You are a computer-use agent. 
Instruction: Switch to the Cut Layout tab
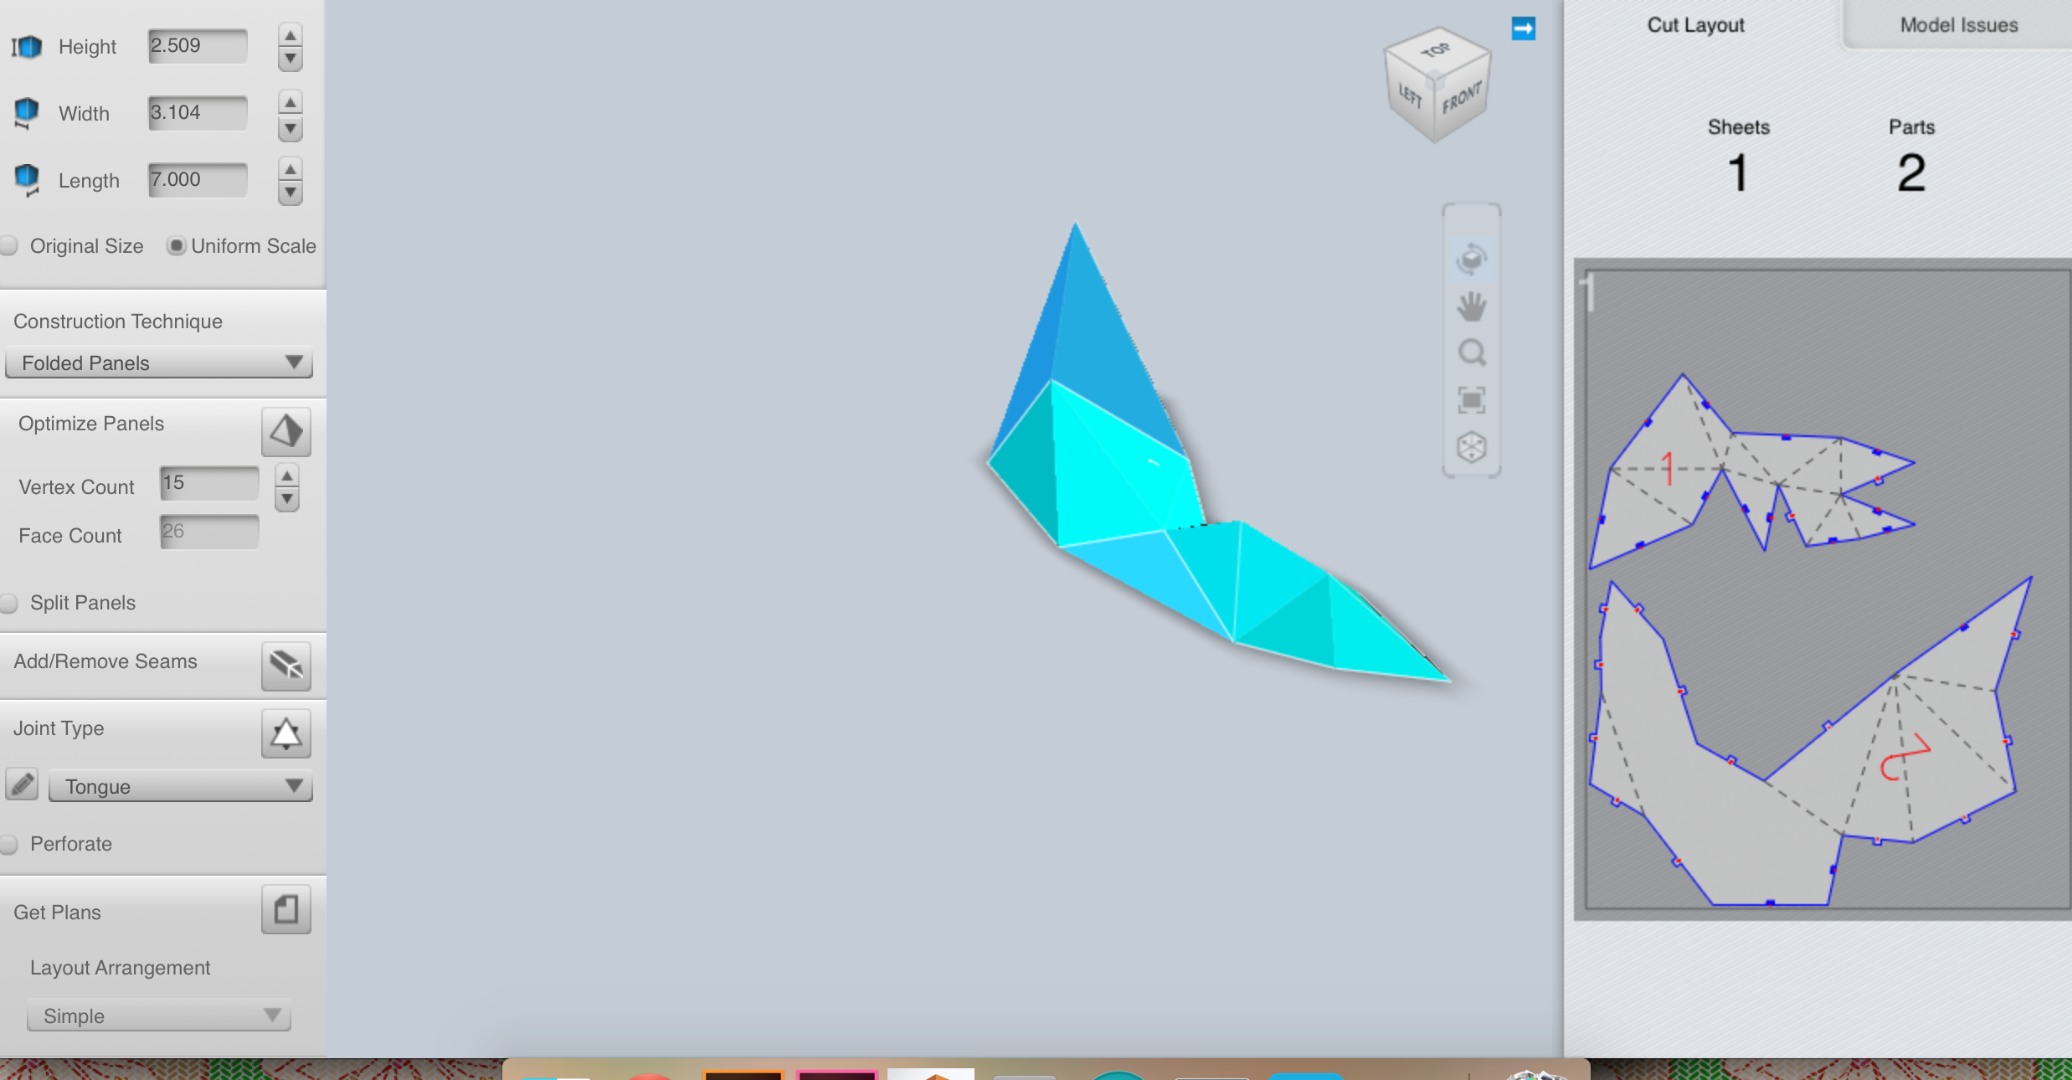tap(1695, 25)
